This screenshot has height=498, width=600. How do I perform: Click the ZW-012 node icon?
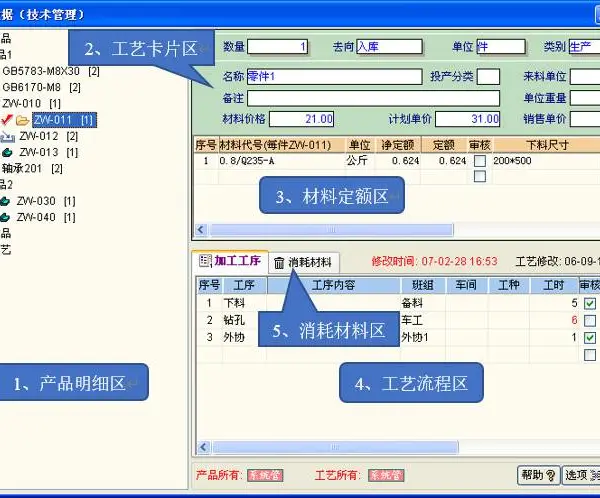tap(8, 137)
